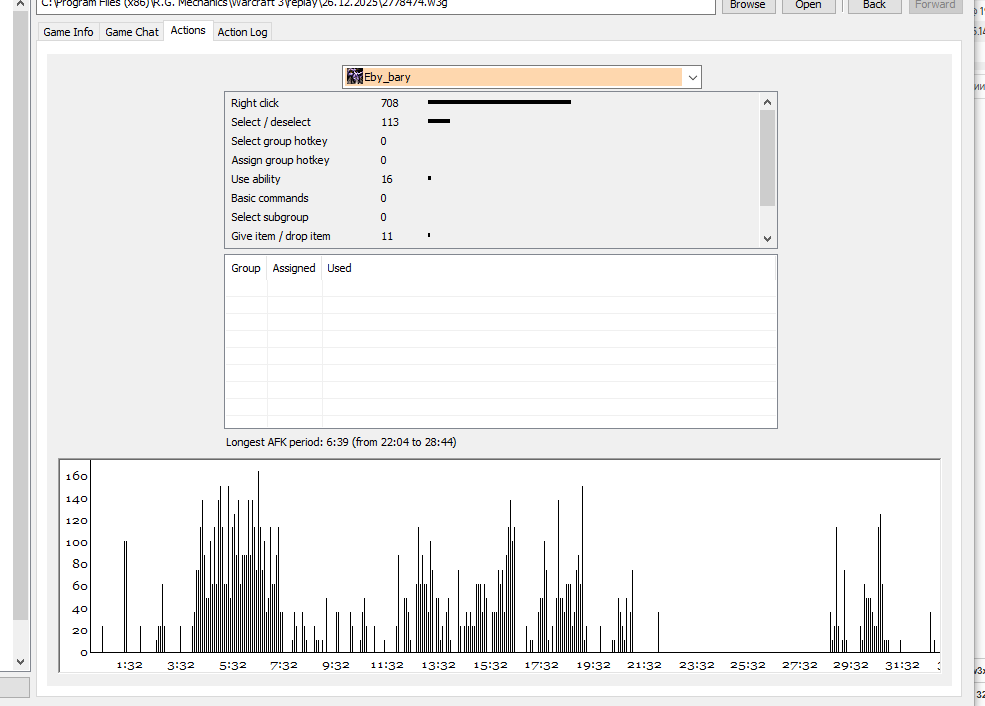This screenshot has width=985, height=706.
Task: Open the Game Chat tab
Action: click(132, 31)
